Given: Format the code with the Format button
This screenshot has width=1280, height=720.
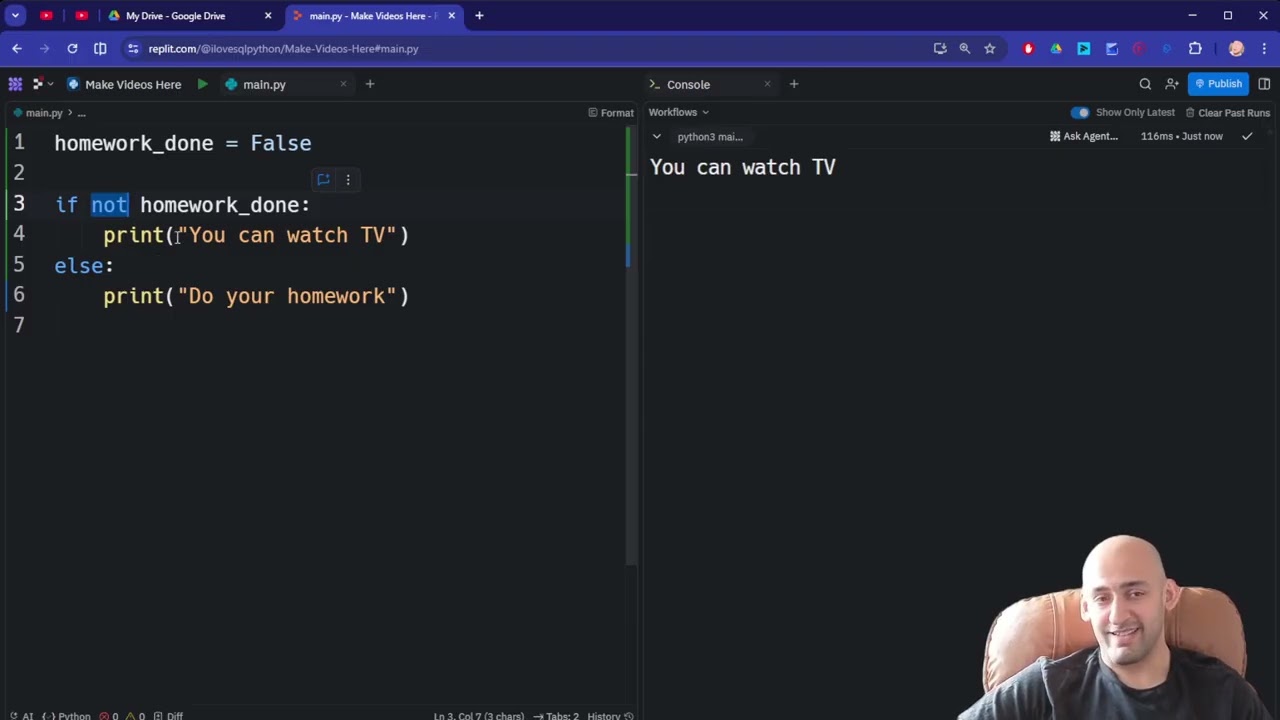Looking at the screenshot, I should (611, 113).
